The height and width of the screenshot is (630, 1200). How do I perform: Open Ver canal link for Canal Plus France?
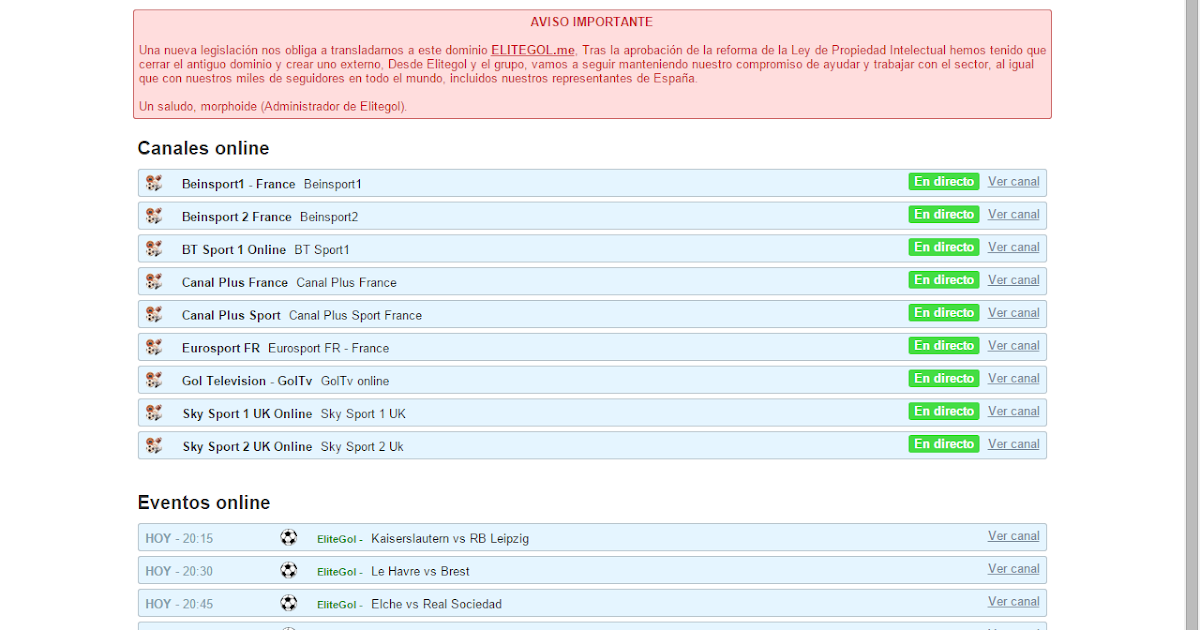click(1013, 281)
